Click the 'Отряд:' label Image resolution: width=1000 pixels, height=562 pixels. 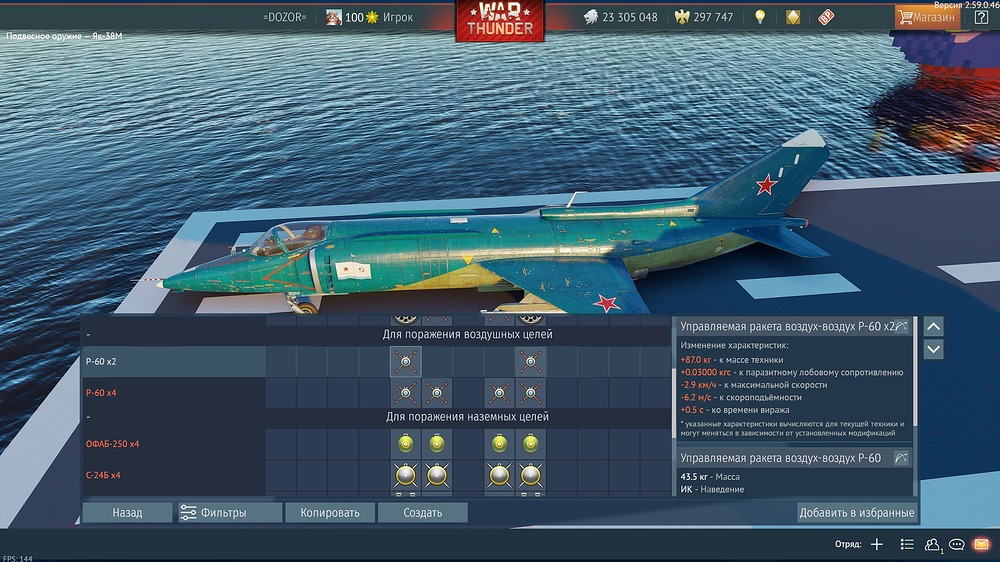[x=848, y=544]
